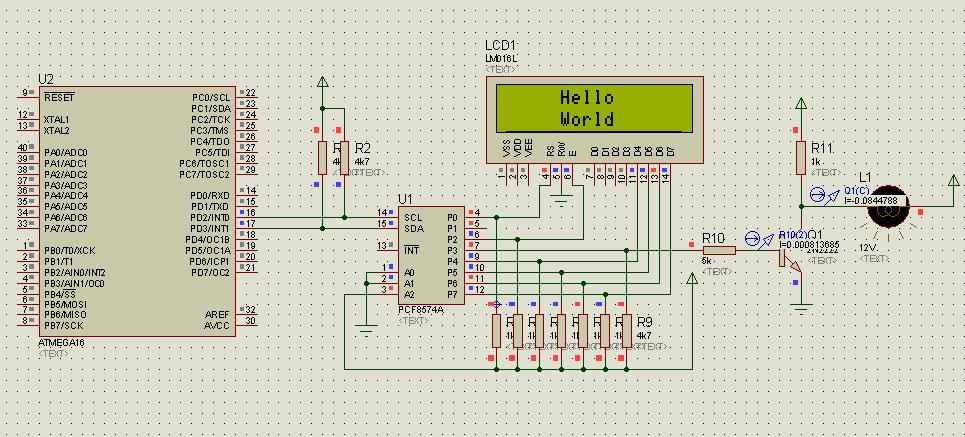Click the U1 reference label

click(406, 199)
